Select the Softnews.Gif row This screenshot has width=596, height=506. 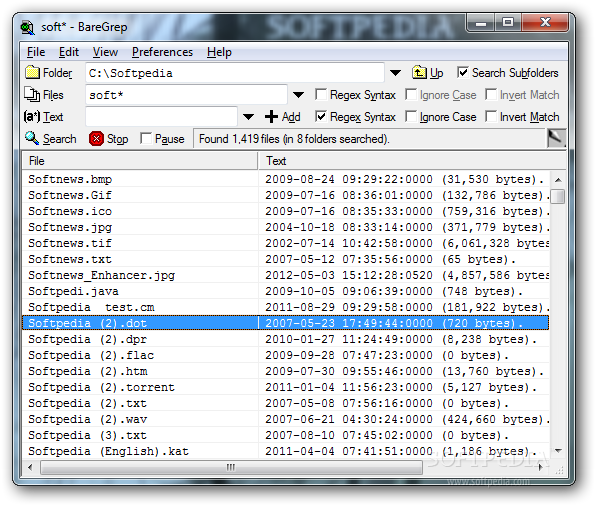(285, 195)
